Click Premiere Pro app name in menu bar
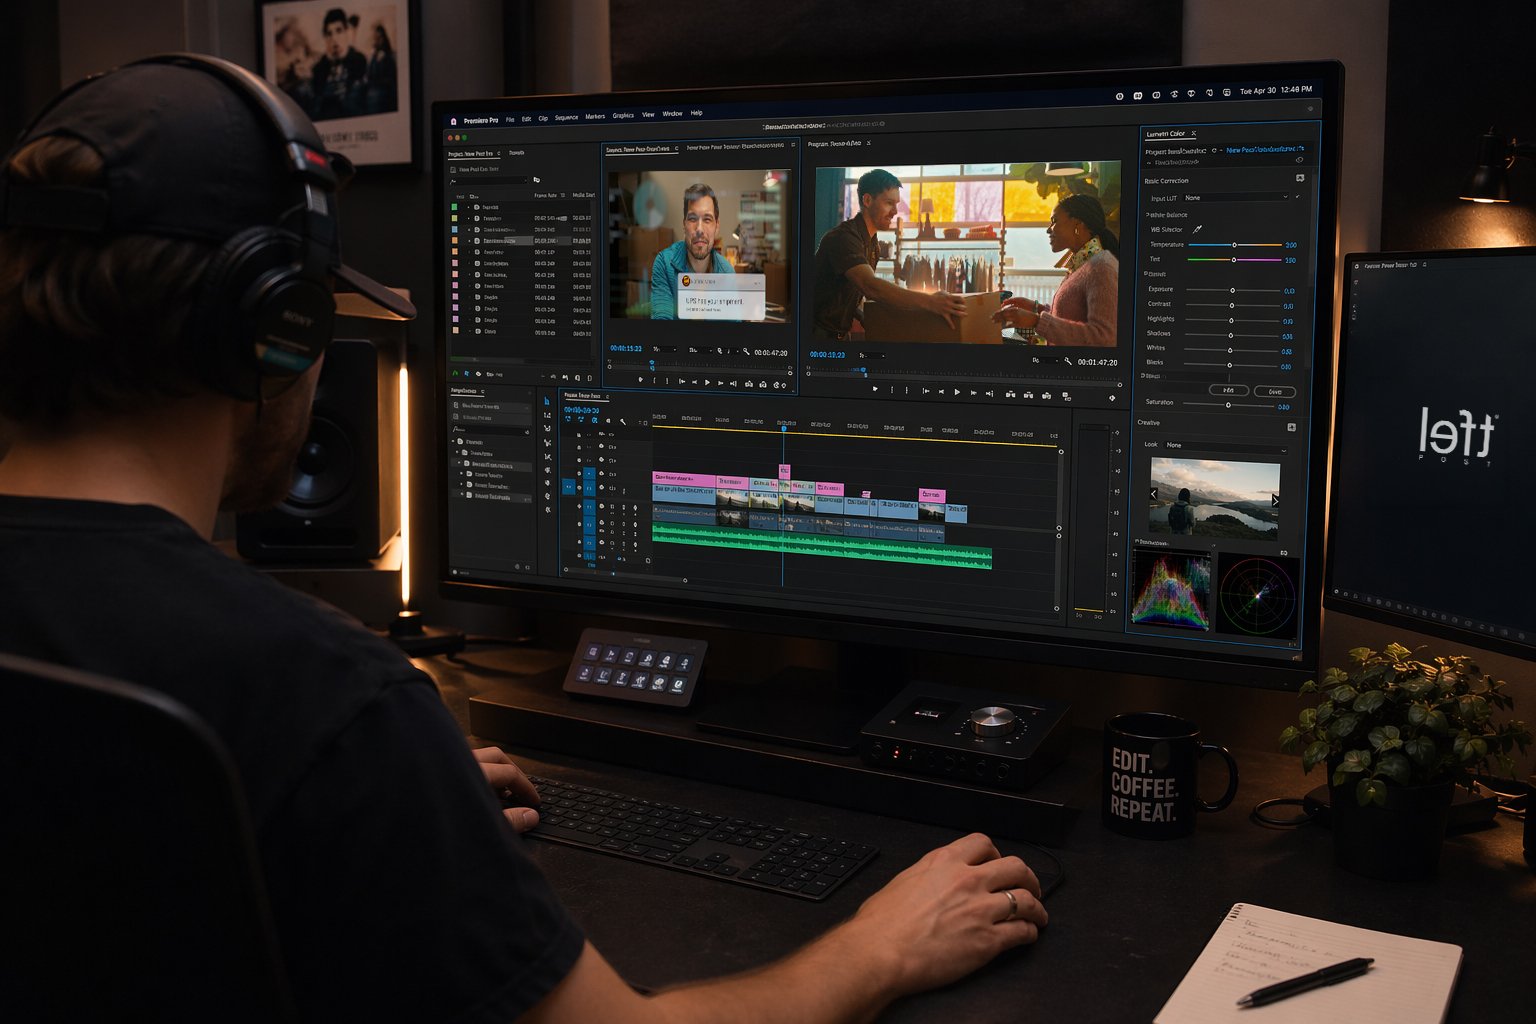This screenshot has width=1536, height=1024. coord(481,120)
